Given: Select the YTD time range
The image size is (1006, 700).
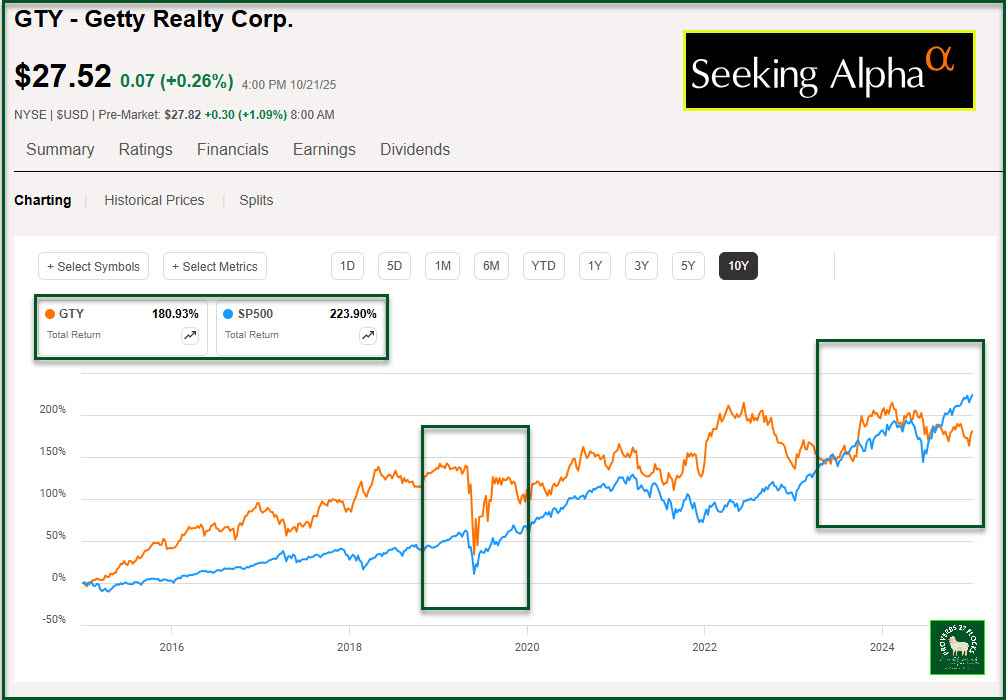Looking at the screenshot, I should 543,266.
